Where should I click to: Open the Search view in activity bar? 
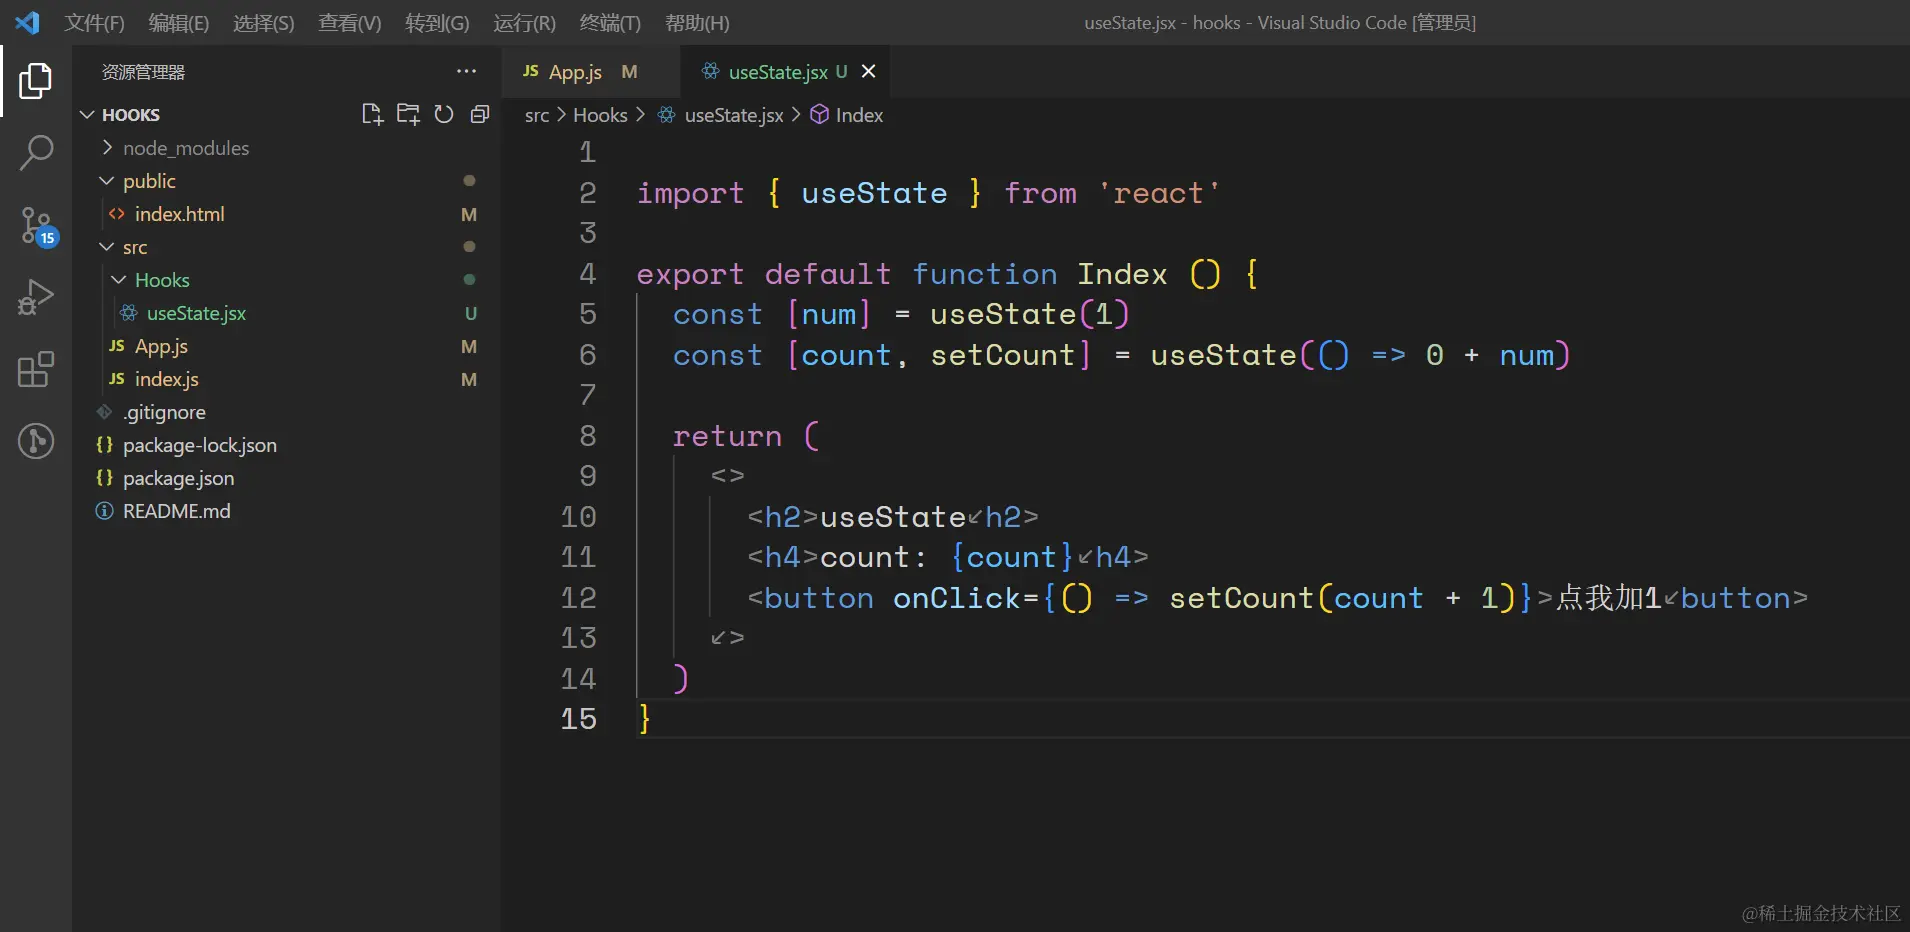[x=36, y=153]
